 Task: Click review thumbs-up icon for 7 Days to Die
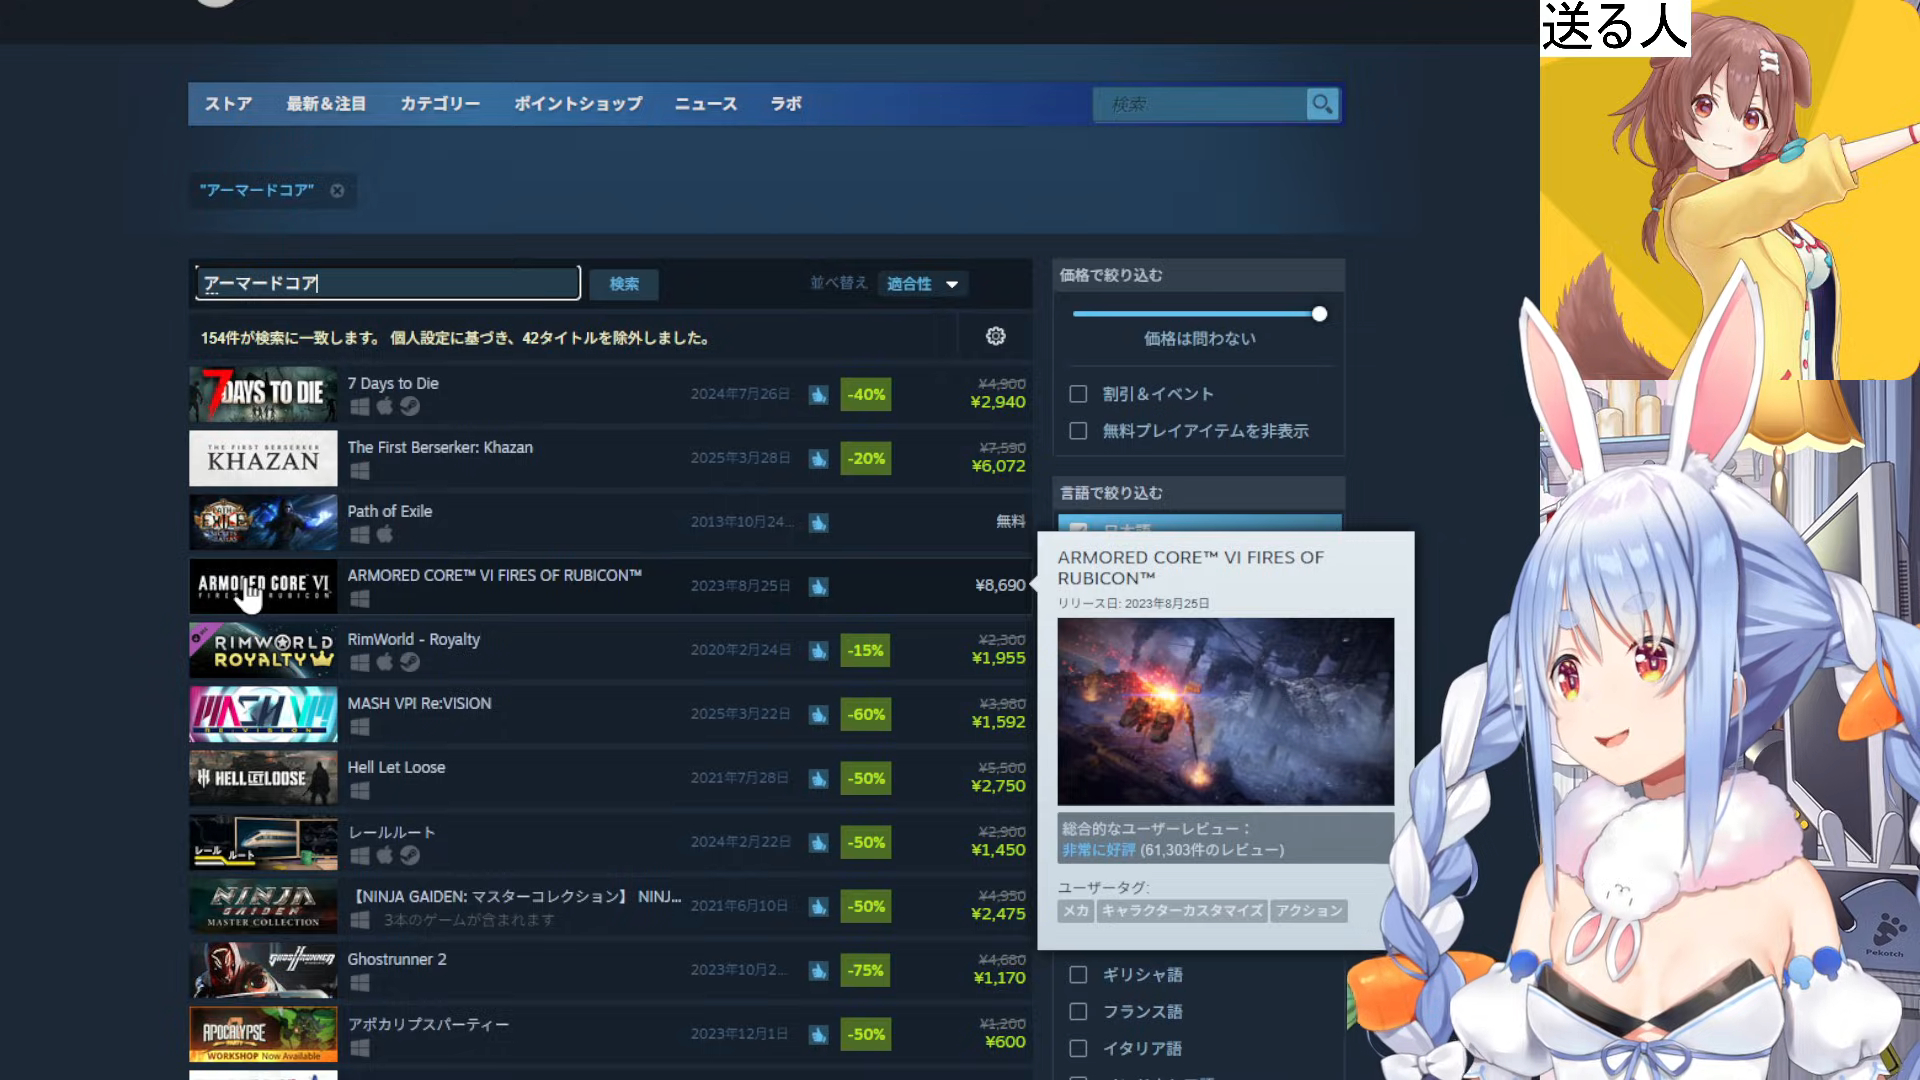click(818, 395)
